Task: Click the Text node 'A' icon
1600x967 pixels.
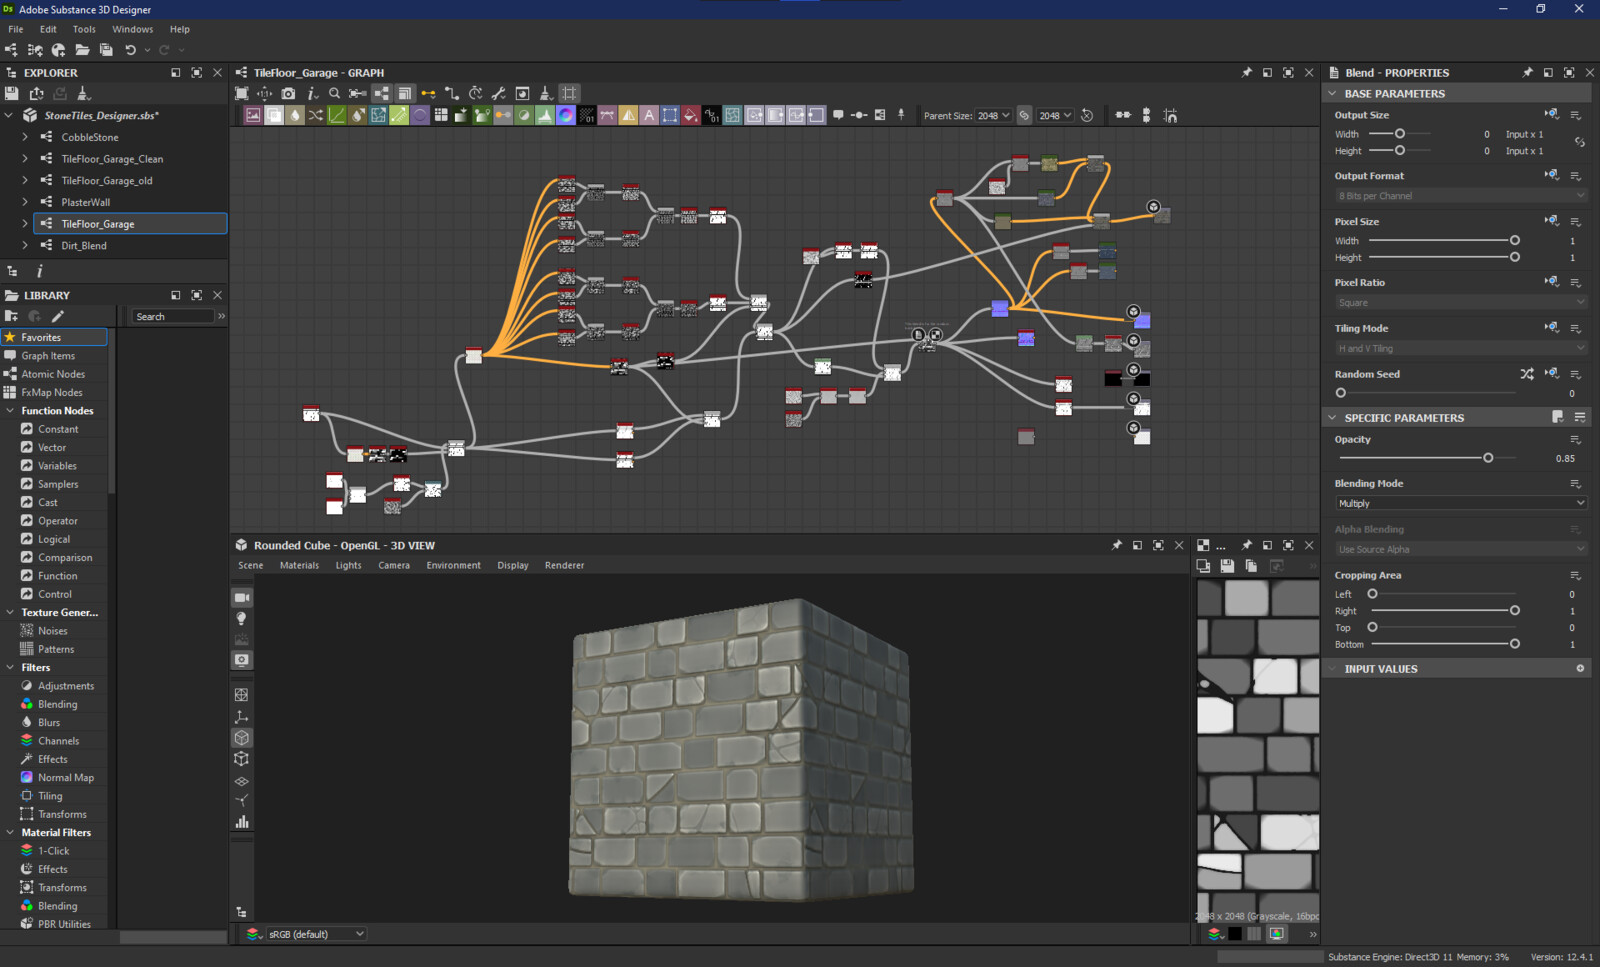Action: (x=649, y=116)
